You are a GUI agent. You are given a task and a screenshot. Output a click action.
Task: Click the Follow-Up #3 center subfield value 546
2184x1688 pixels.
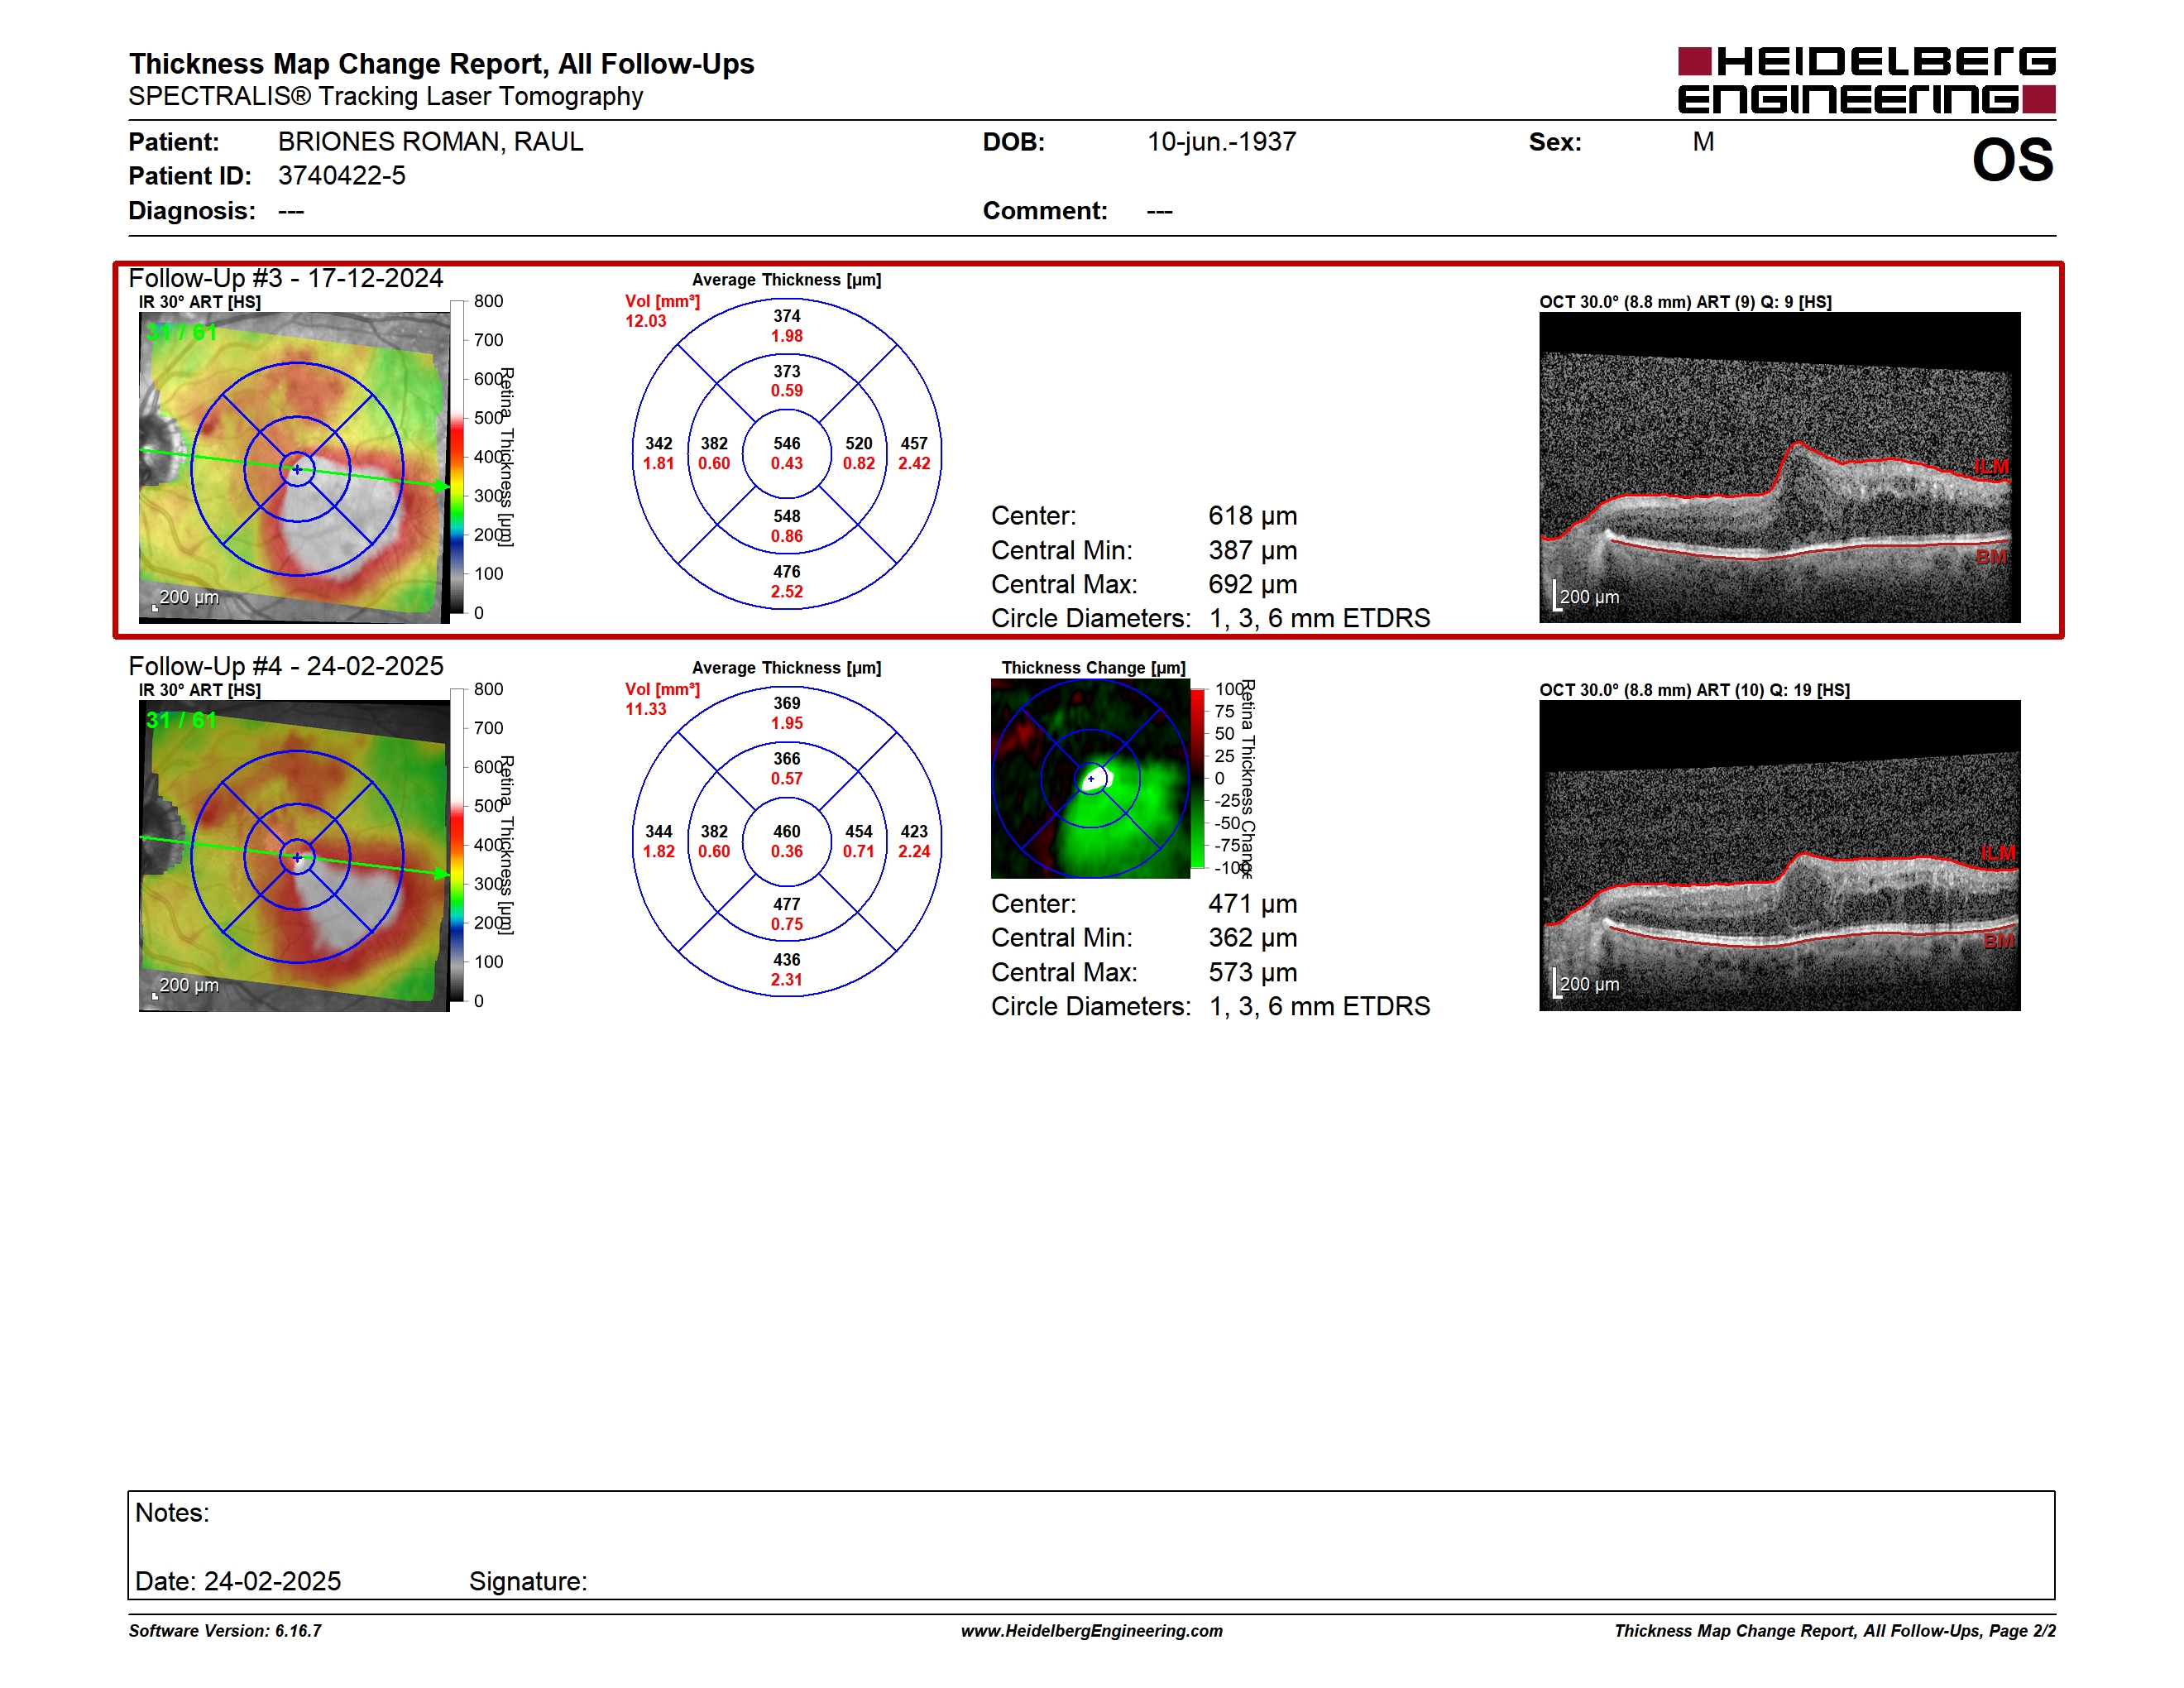click(786, 443)
